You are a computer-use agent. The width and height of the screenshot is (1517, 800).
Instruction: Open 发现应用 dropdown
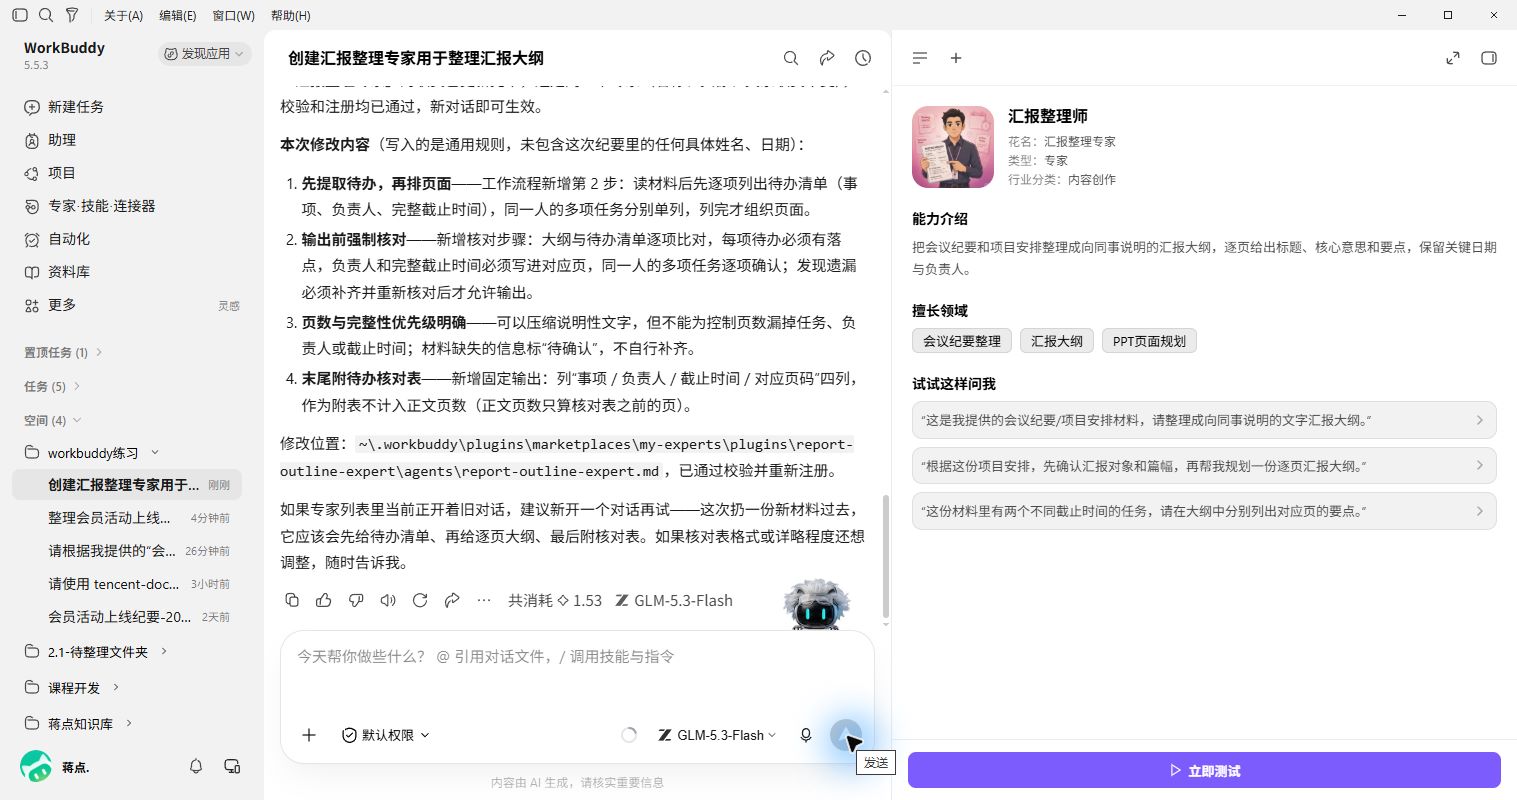click(x=204, y=54)
